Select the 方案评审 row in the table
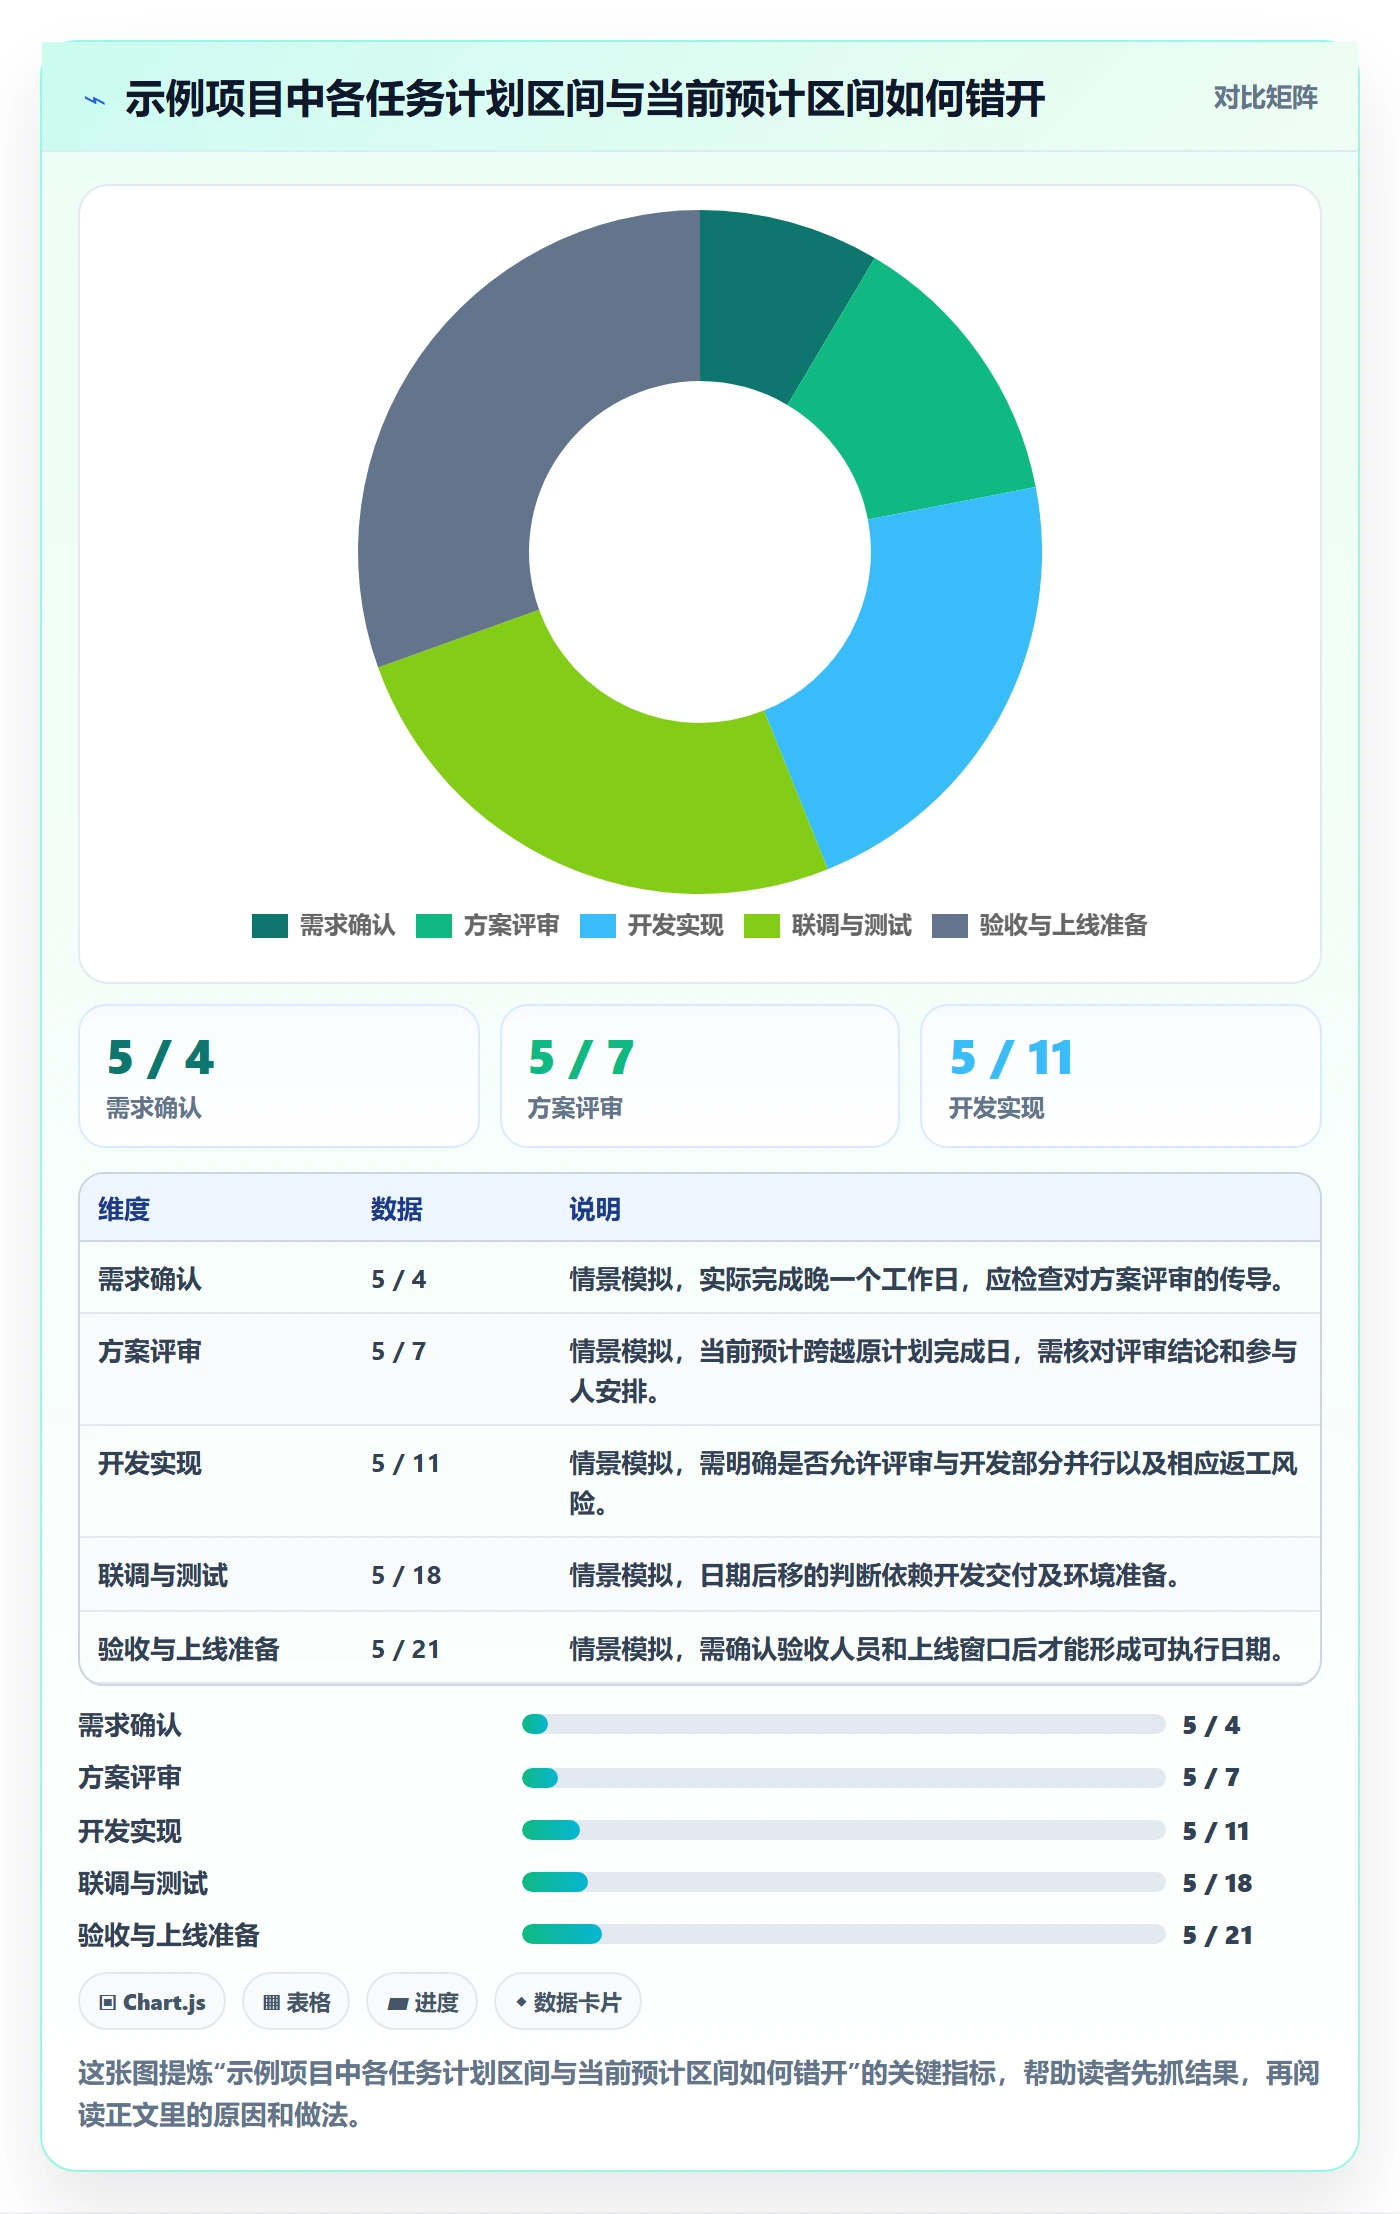 click(x=700, y=1370)
